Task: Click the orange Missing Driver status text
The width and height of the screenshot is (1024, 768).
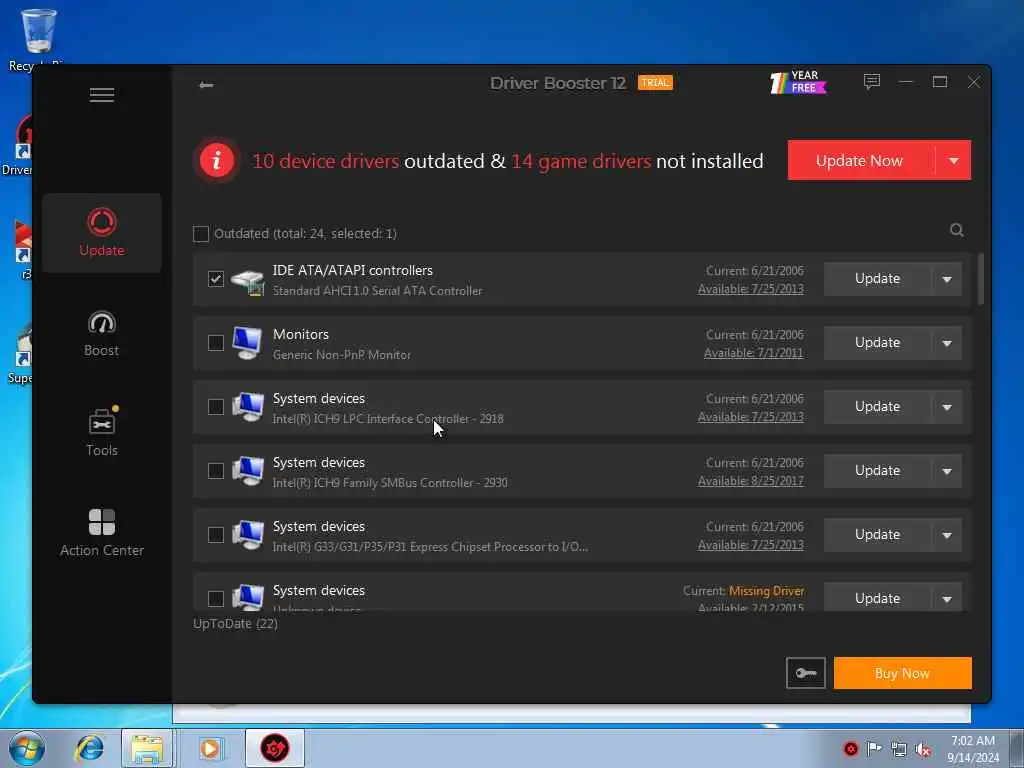Action: [x=767, y=591]
